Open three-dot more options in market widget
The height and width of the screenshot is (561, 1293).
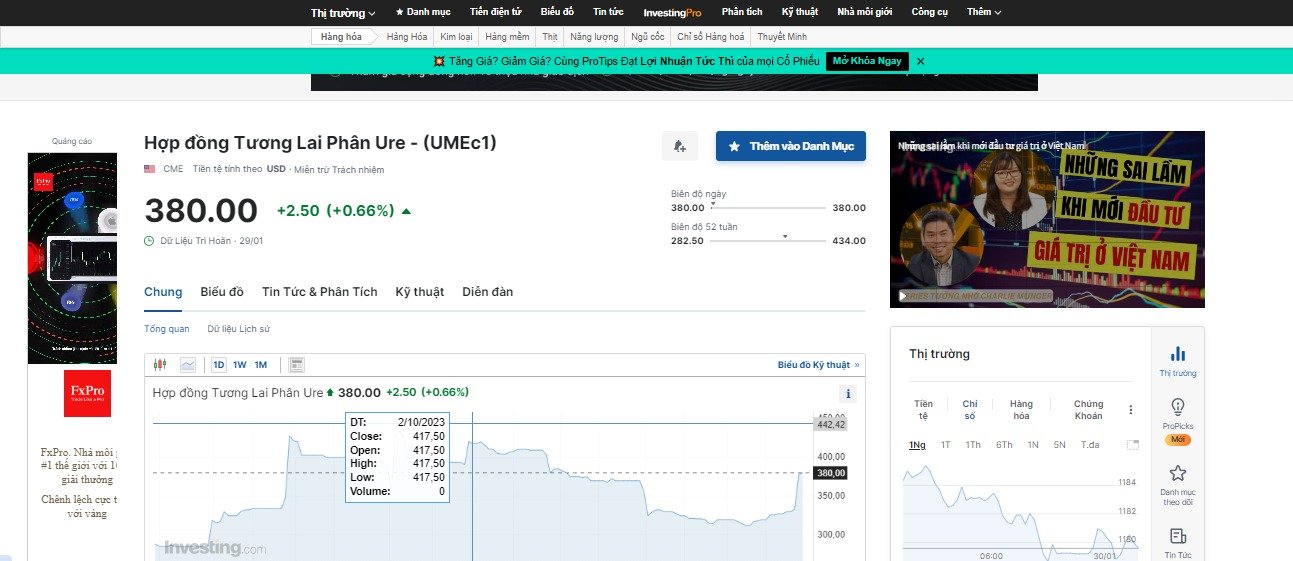point(1131,410)
